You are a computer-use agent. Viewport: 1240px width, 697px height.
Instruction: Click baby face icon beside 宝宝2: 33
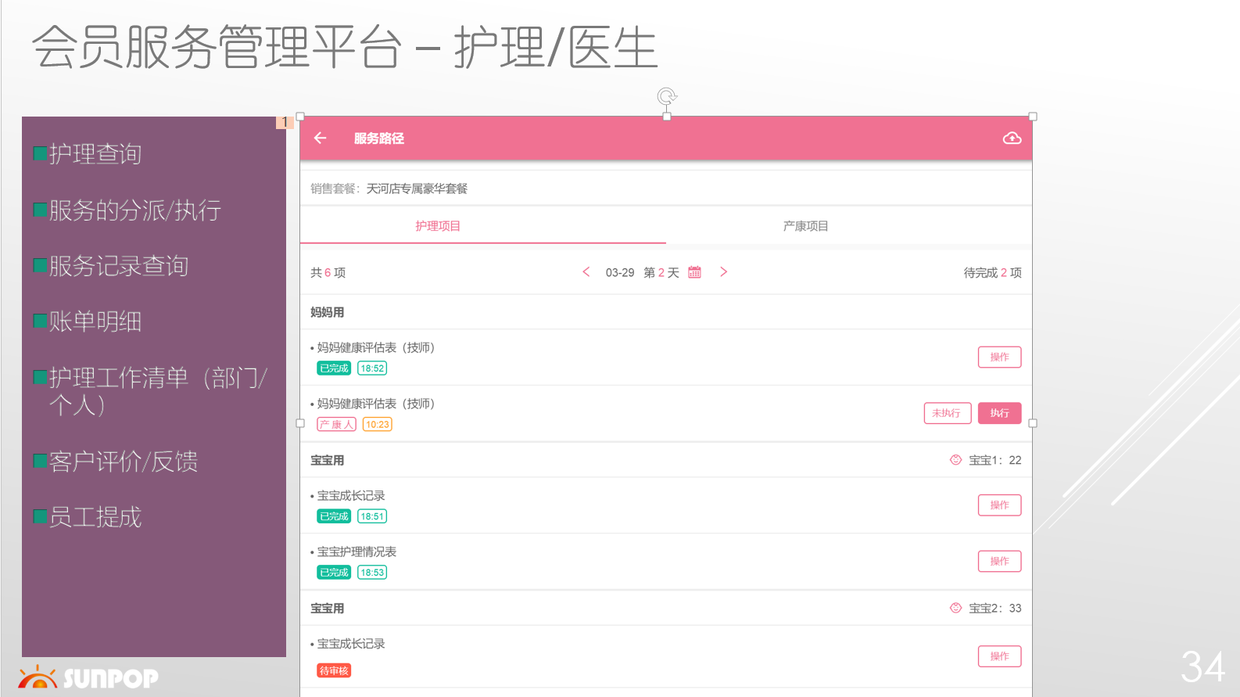point(955,608)
